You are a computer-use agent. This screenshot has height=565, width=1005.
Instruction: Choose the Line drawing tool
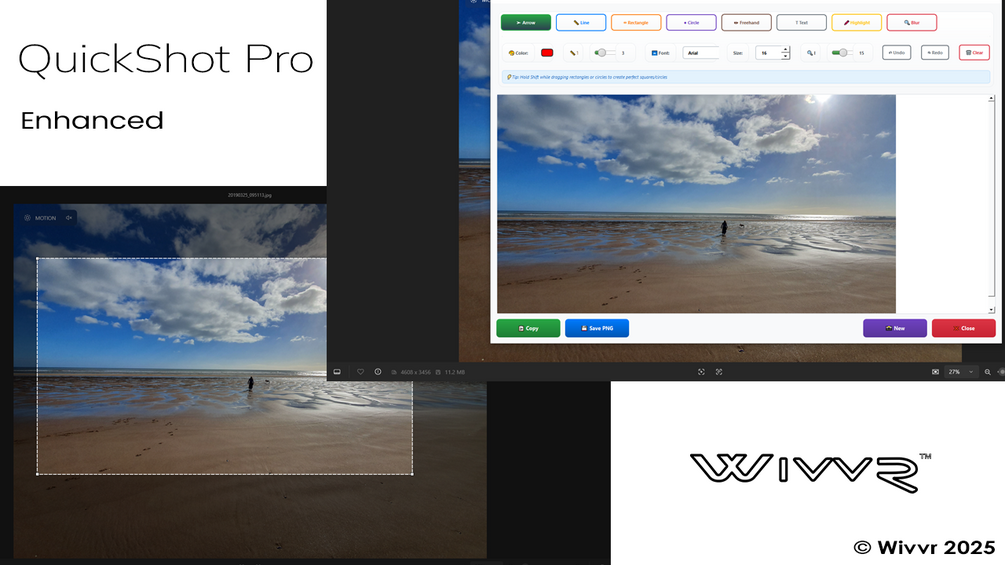click(581, 22)
